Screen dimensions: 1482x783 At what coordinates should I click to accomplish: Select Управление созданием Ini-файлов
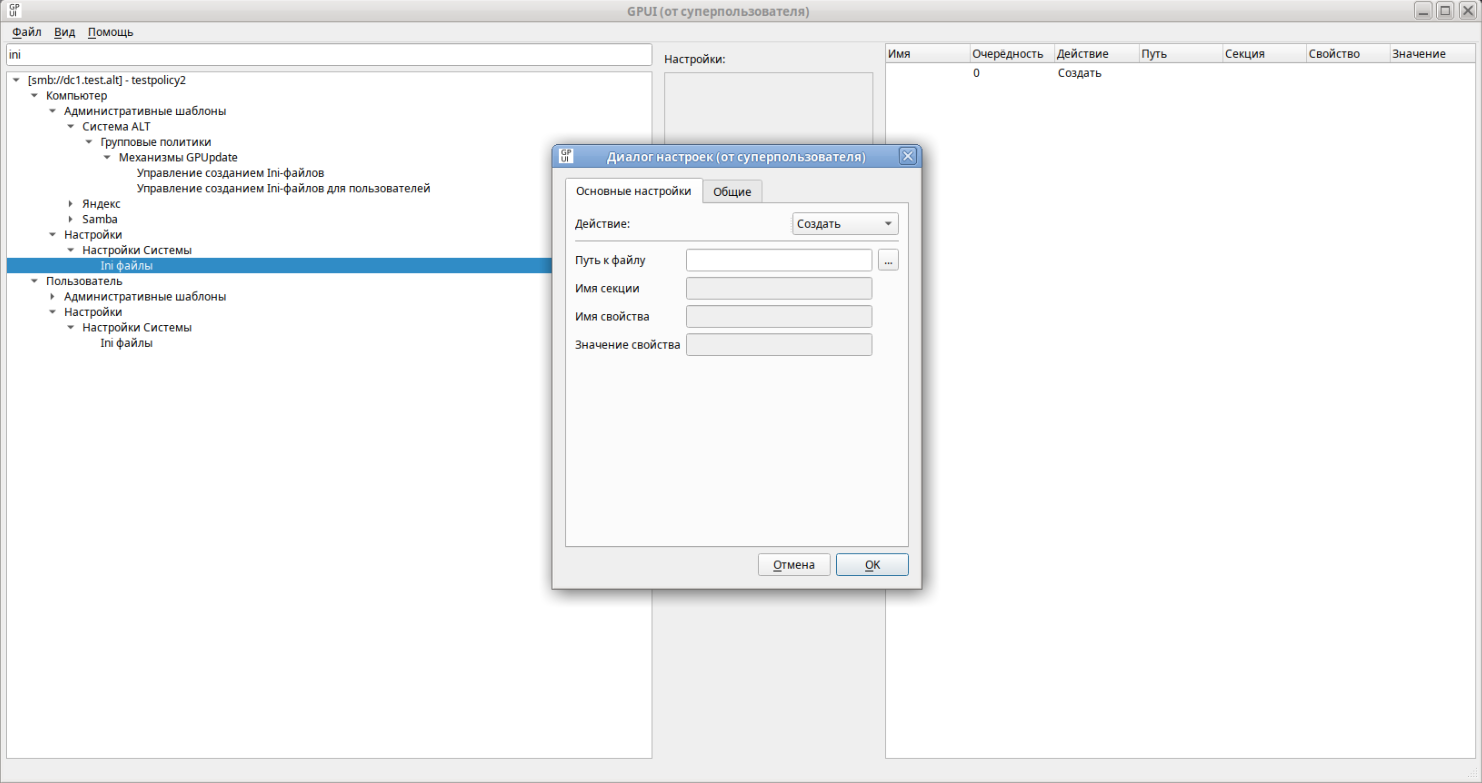(x=230, y=173)
